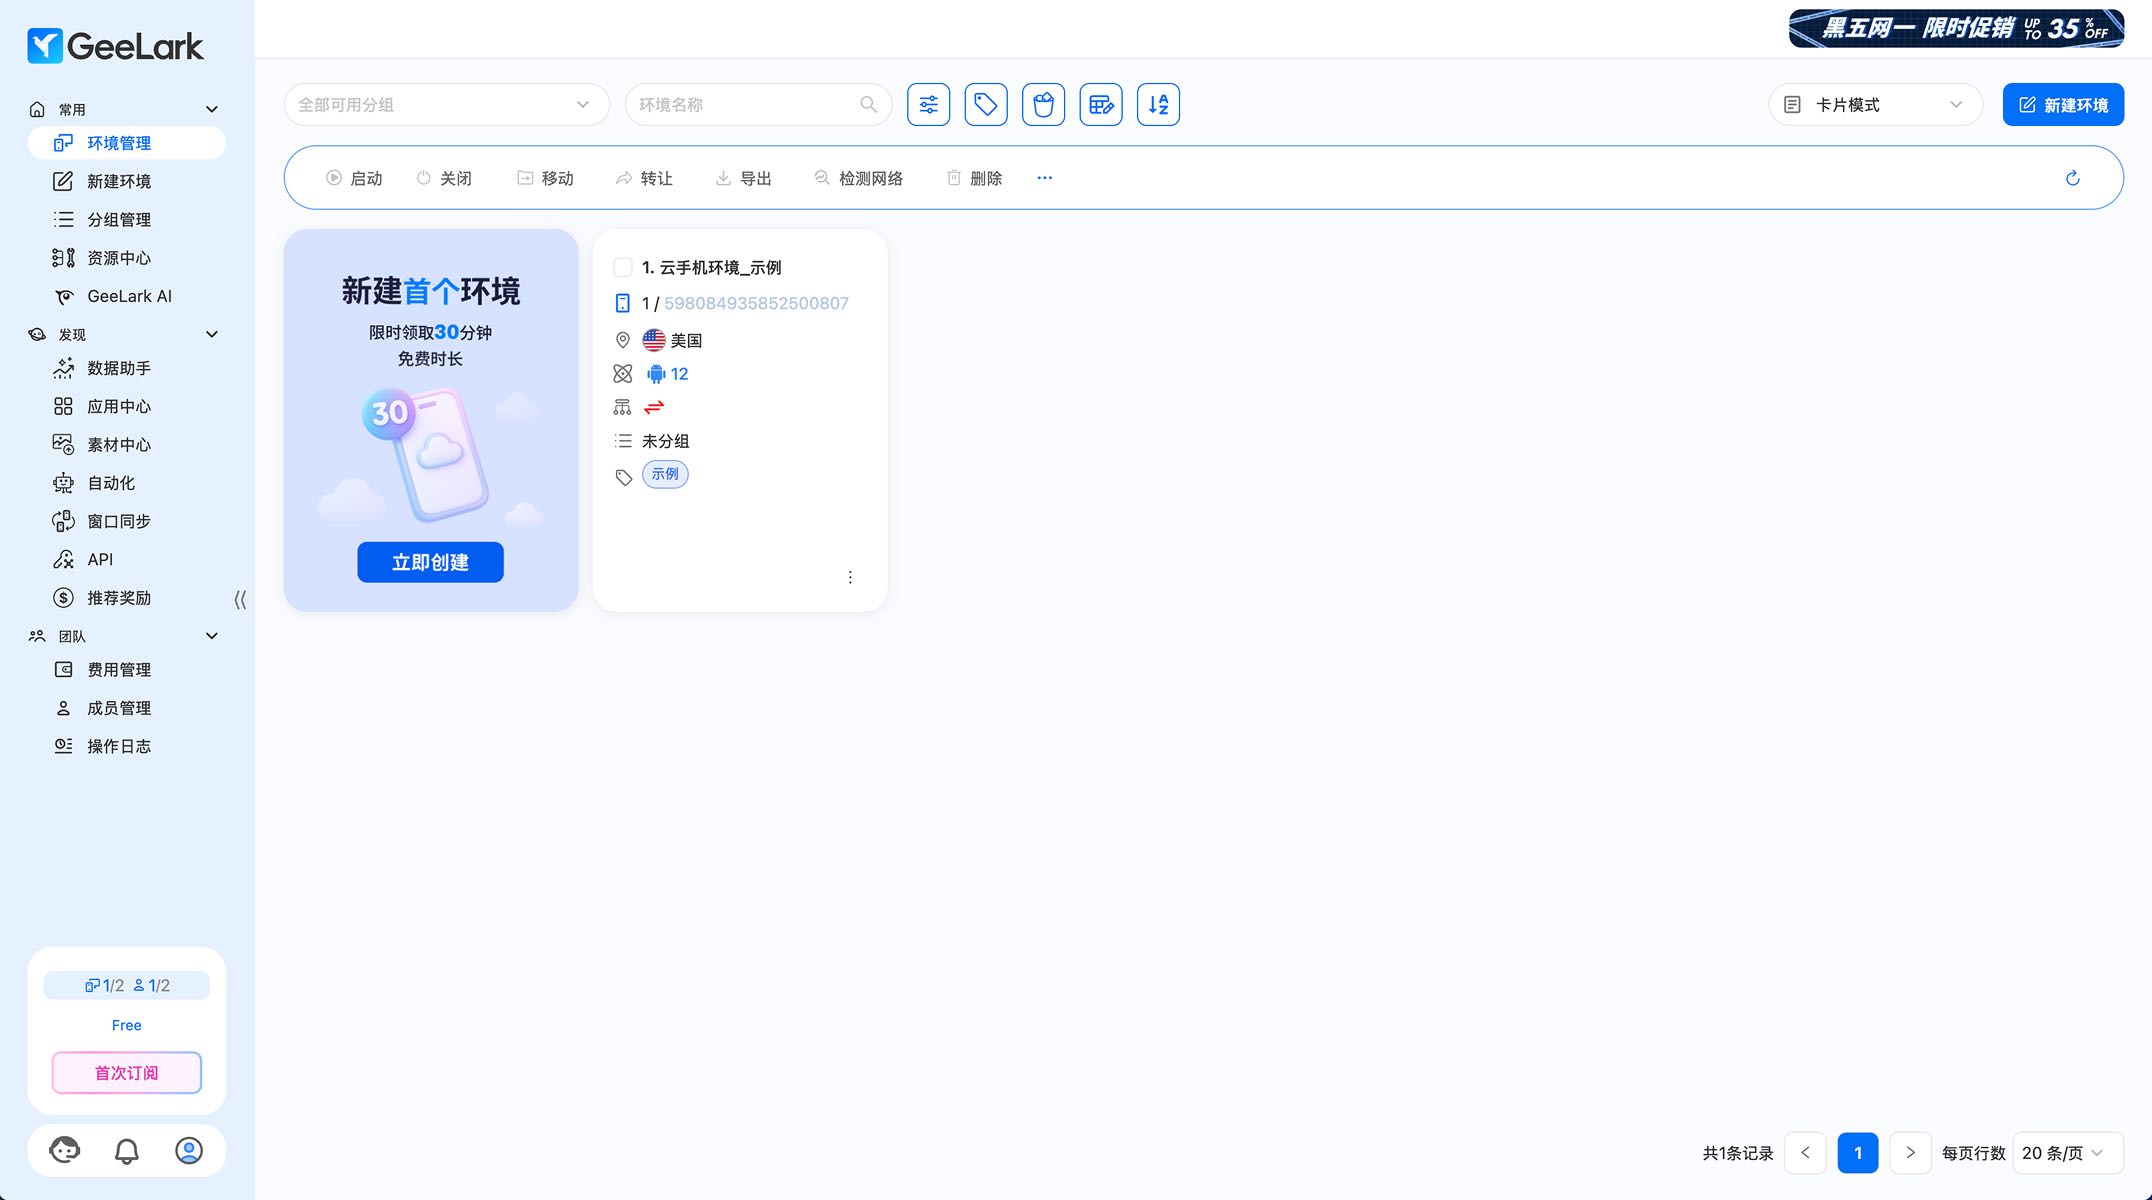The image size is (2152, 1200).
Task: Click the 立即创建 button
Action: (430, 562)
